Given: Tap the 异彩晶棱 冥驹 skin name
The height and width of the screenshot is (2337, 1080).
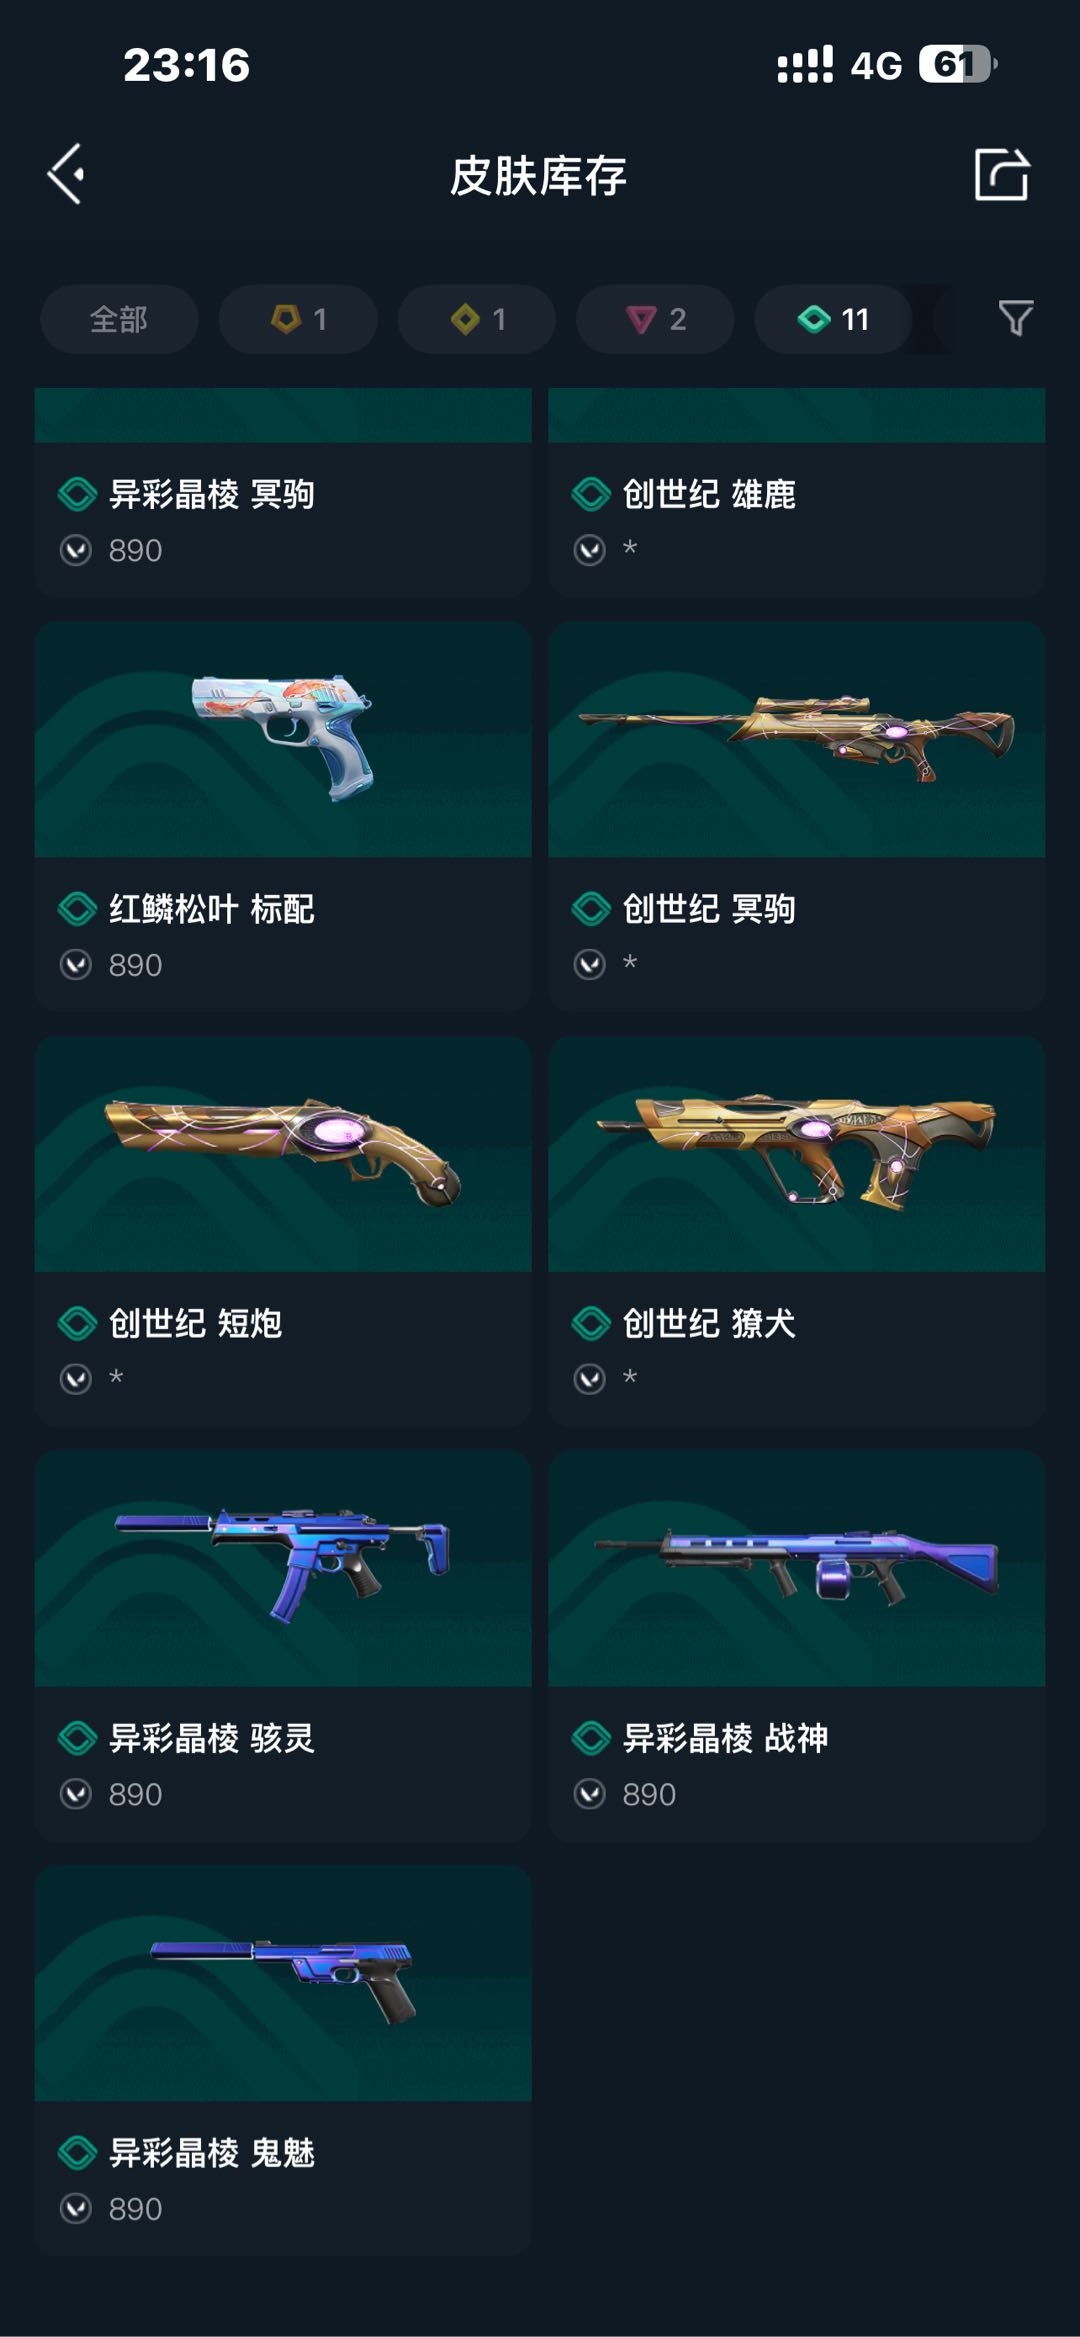Looking at the screenshot, I should (x=212, y=494).
